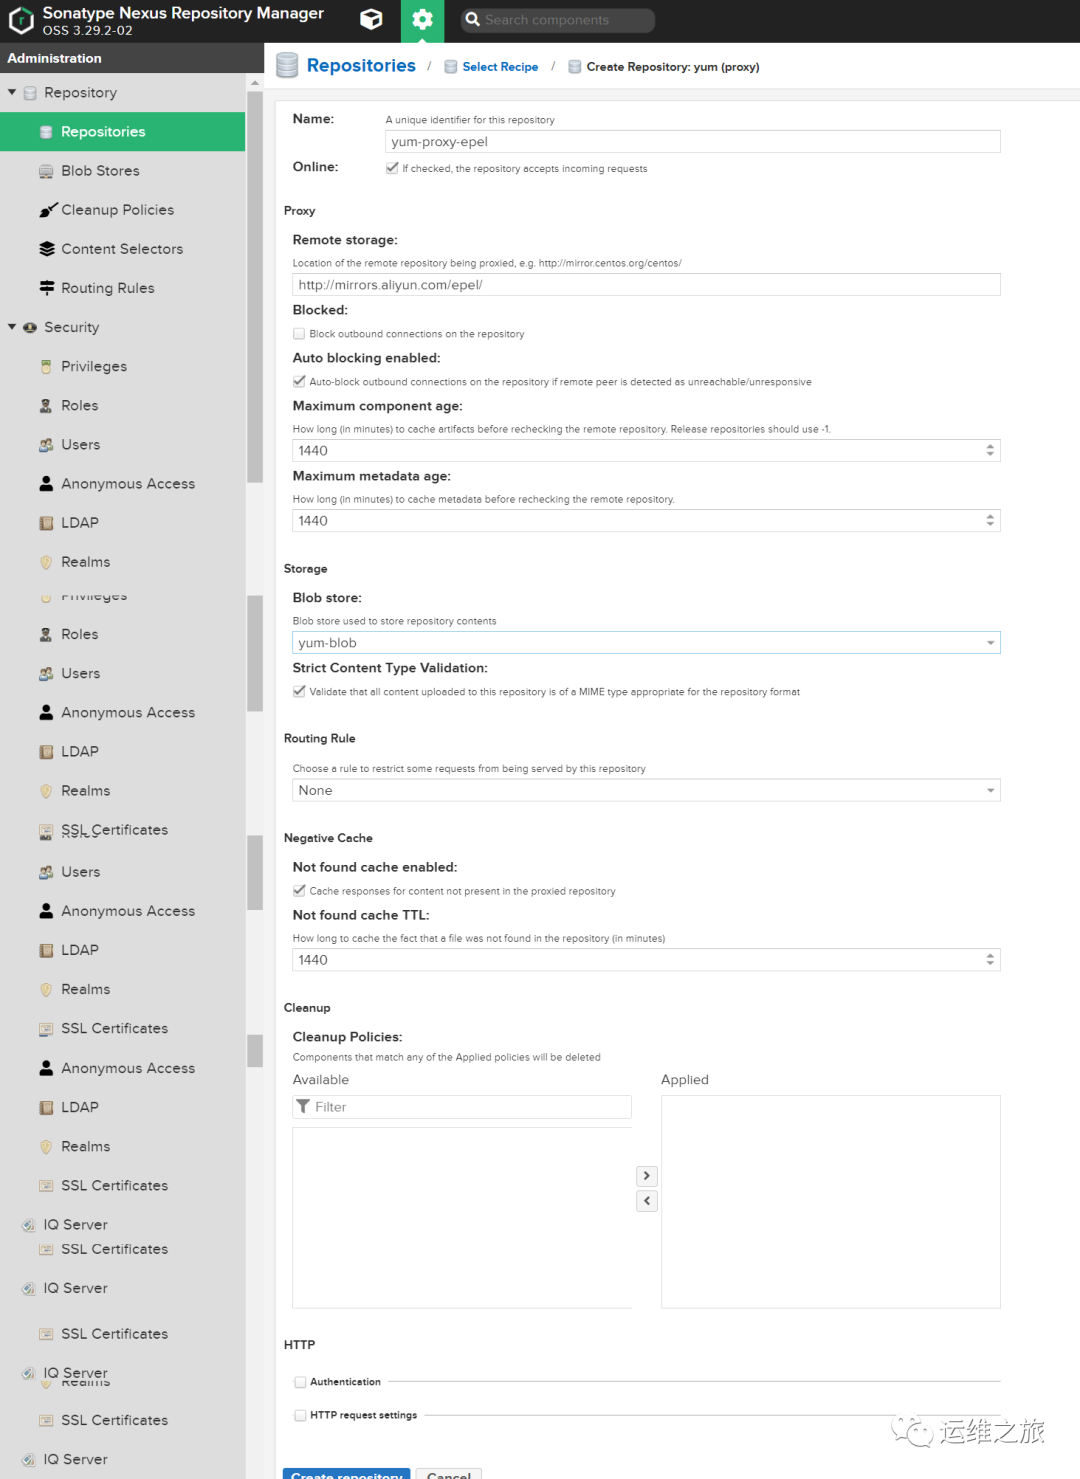Open Repositories in the sidebar
The image size is (1080, 1479).
pos(103,132)
